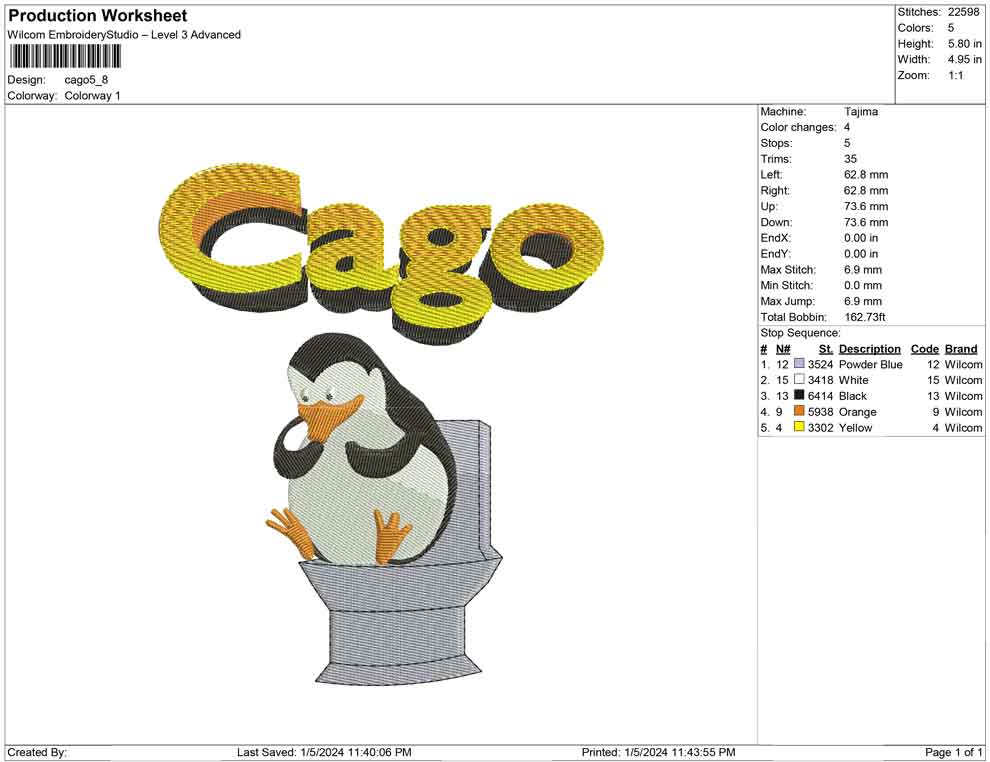Screen dimensions: 990x762
Task: Click the Height value '5.80 in'
Action: click(x=964, y=44)
